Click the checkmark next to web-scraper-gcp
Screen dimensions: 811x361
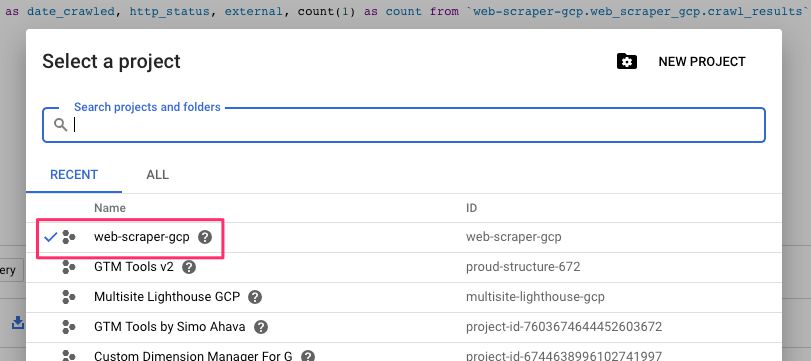point(50,237)
